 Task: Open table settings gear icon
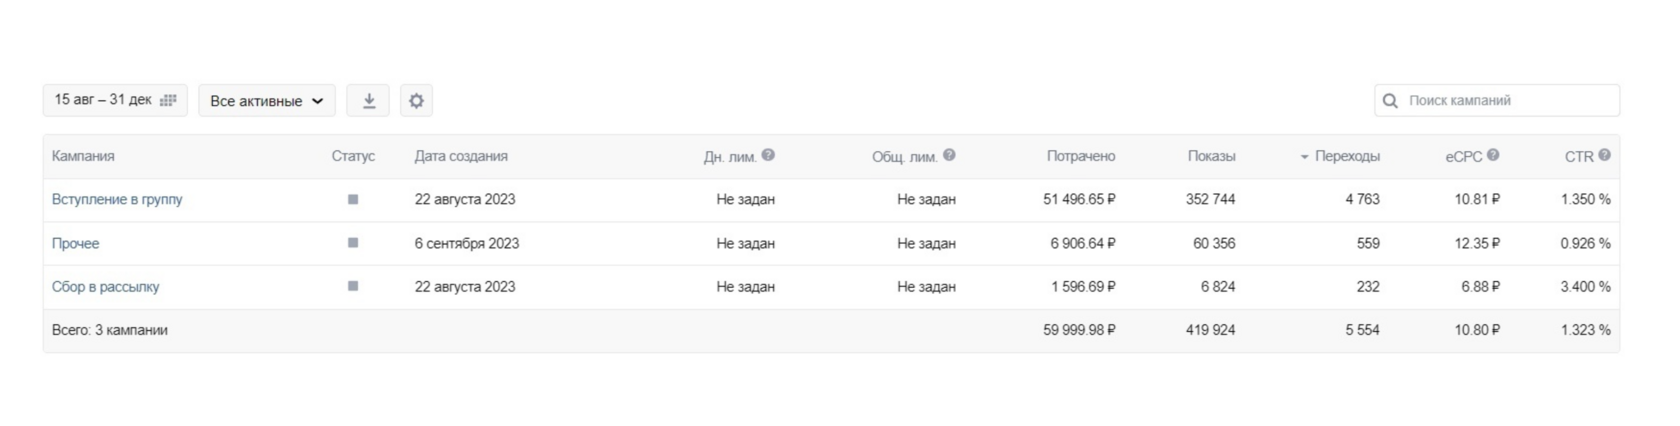(416, 101)
